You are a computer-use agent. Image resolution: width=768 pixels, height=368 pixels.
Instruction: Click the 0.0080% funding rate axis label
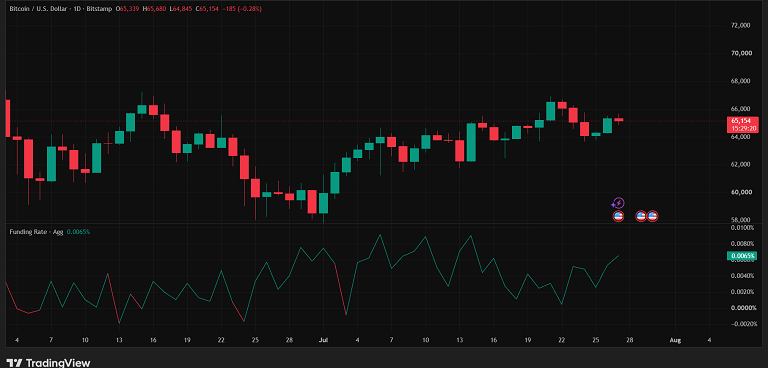[743, 244]
